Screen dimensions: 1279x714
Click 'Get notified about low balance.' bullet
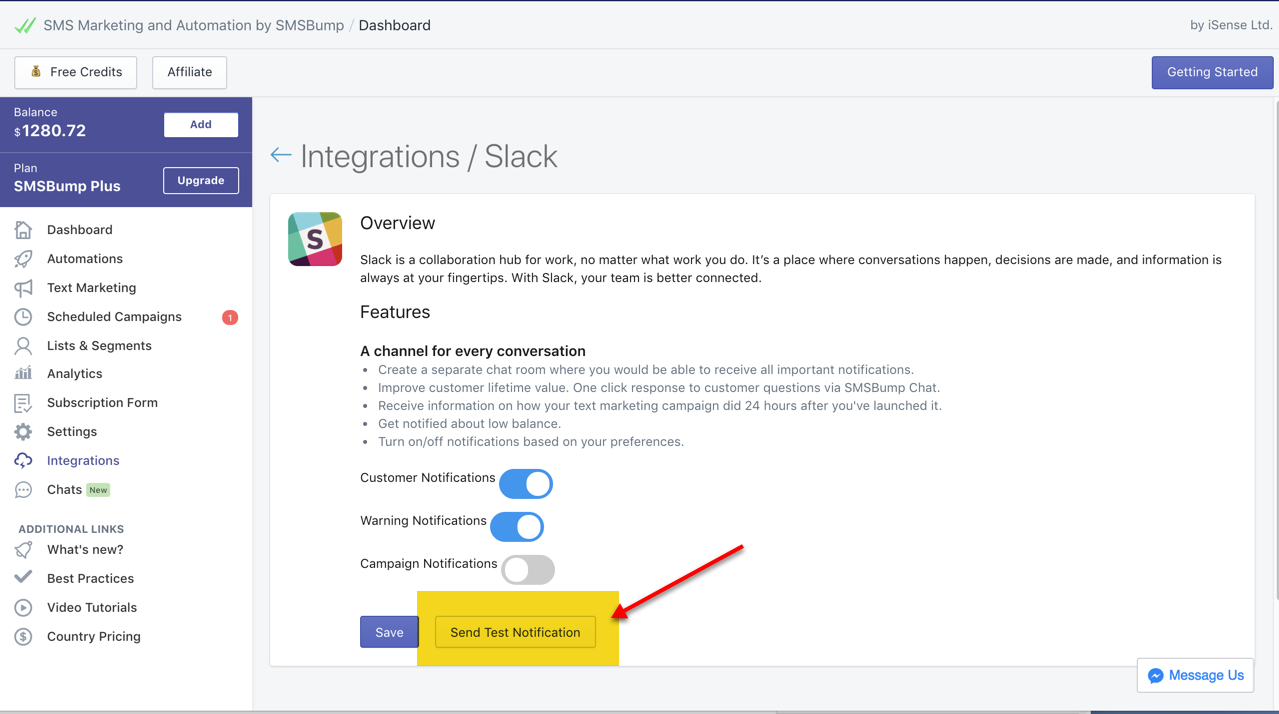(470, 424)
